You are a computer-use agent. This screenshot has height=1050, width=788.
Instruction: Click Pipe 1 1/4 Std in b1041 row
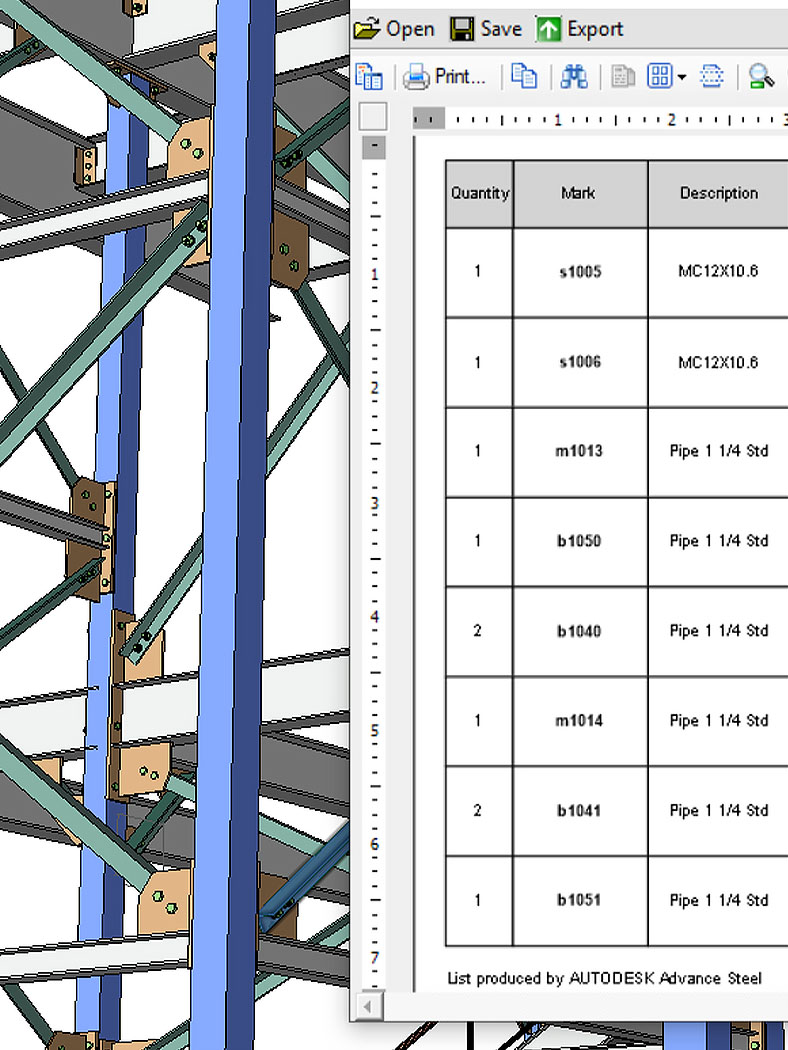[x=718, y=811]
